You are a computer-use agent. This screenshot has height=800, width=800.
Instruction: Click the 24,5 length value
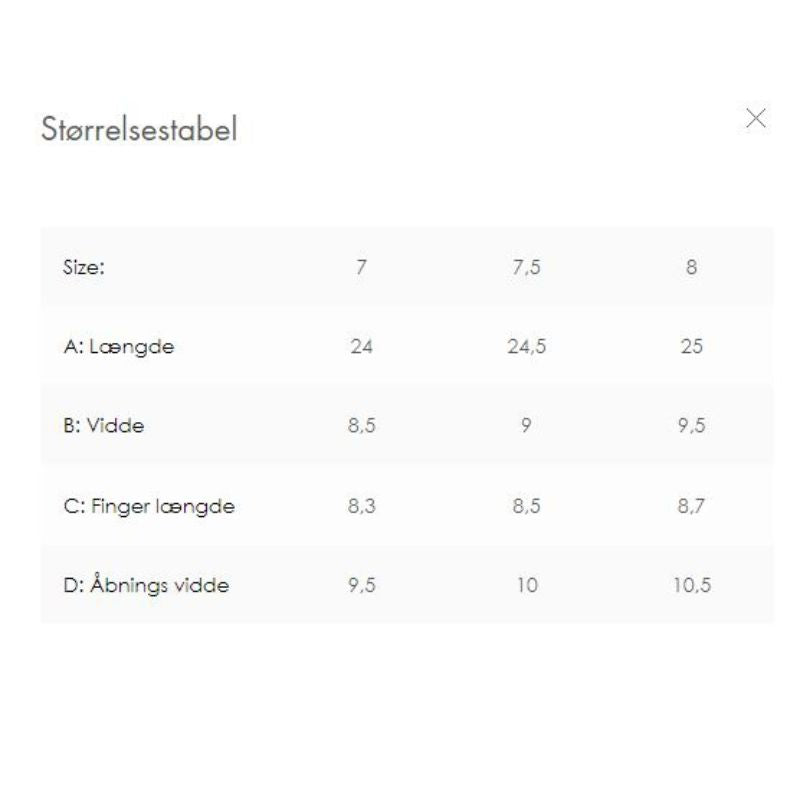527,346
